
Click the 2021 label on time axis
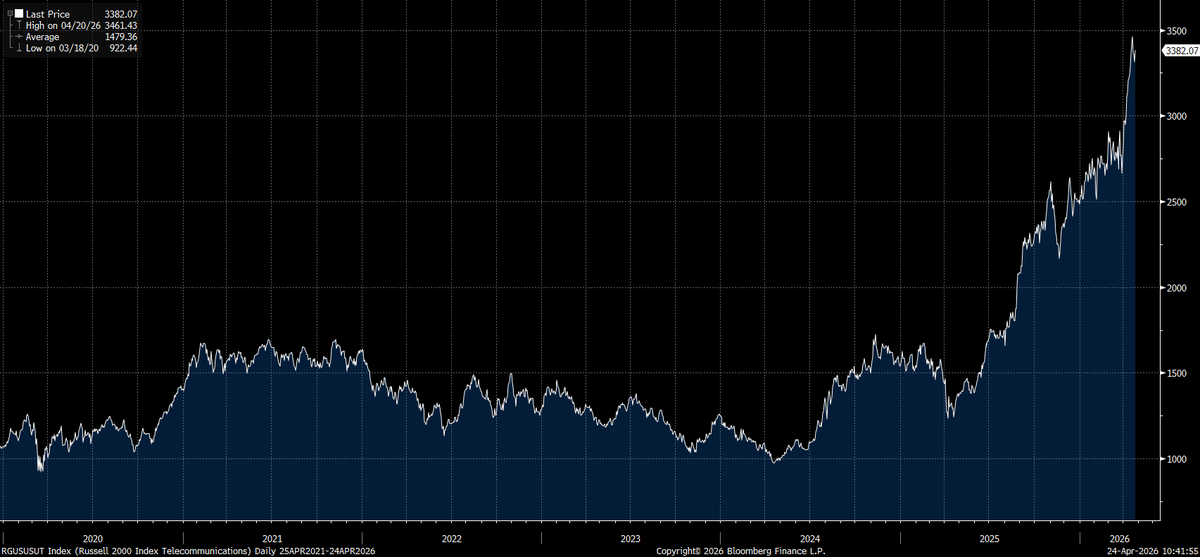271,537
